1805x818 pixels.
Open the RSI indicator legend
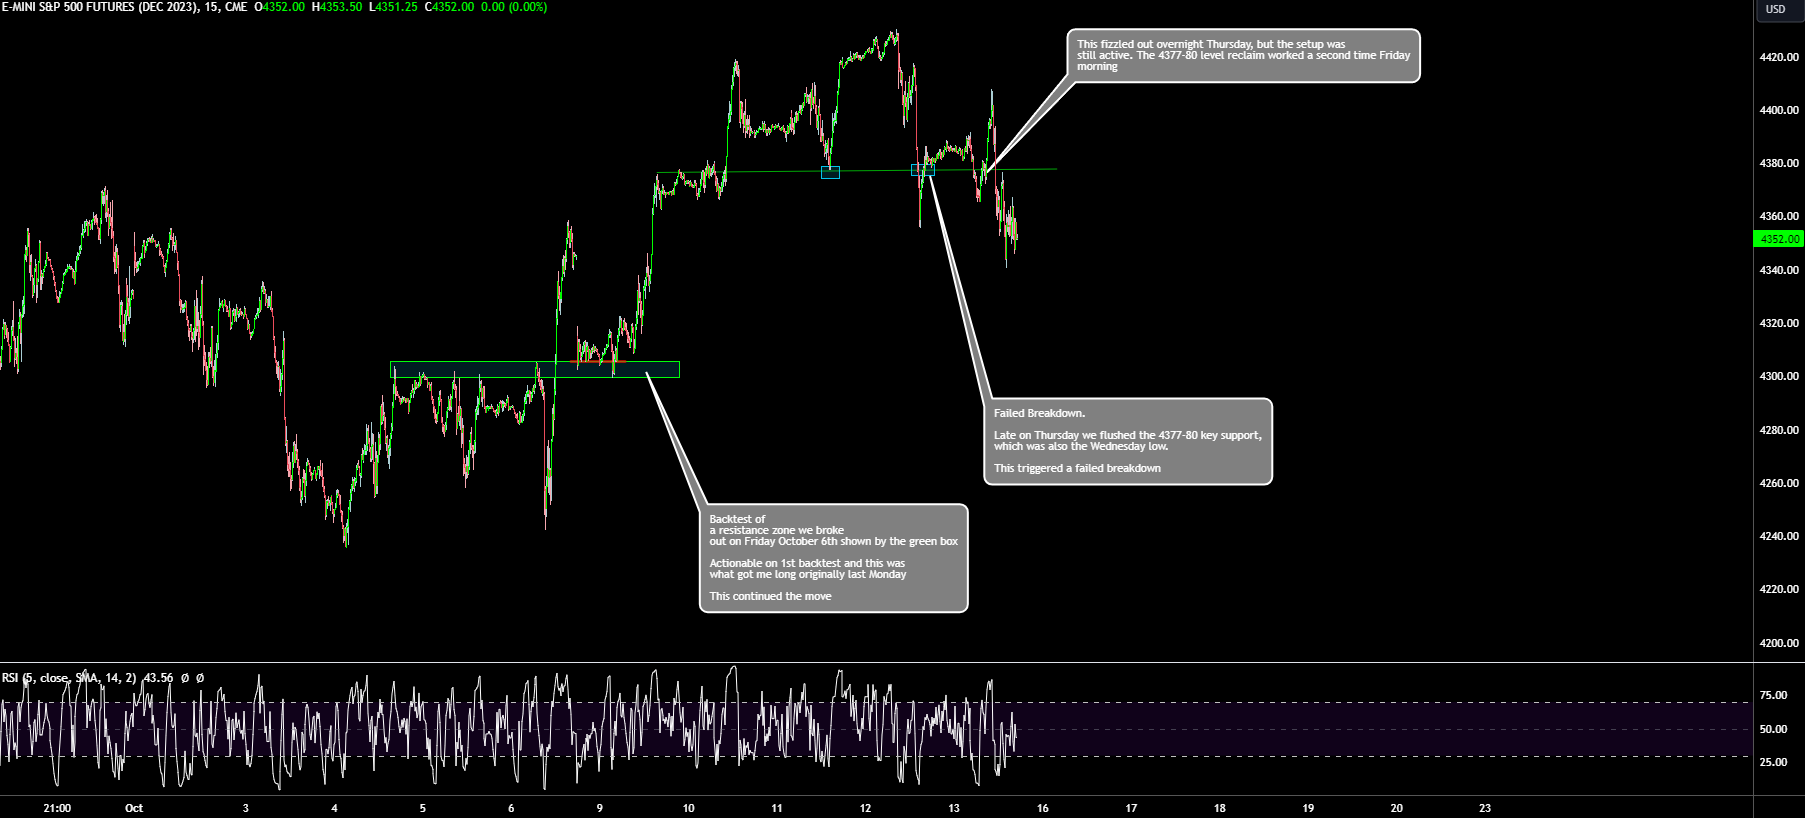[68, 678]
